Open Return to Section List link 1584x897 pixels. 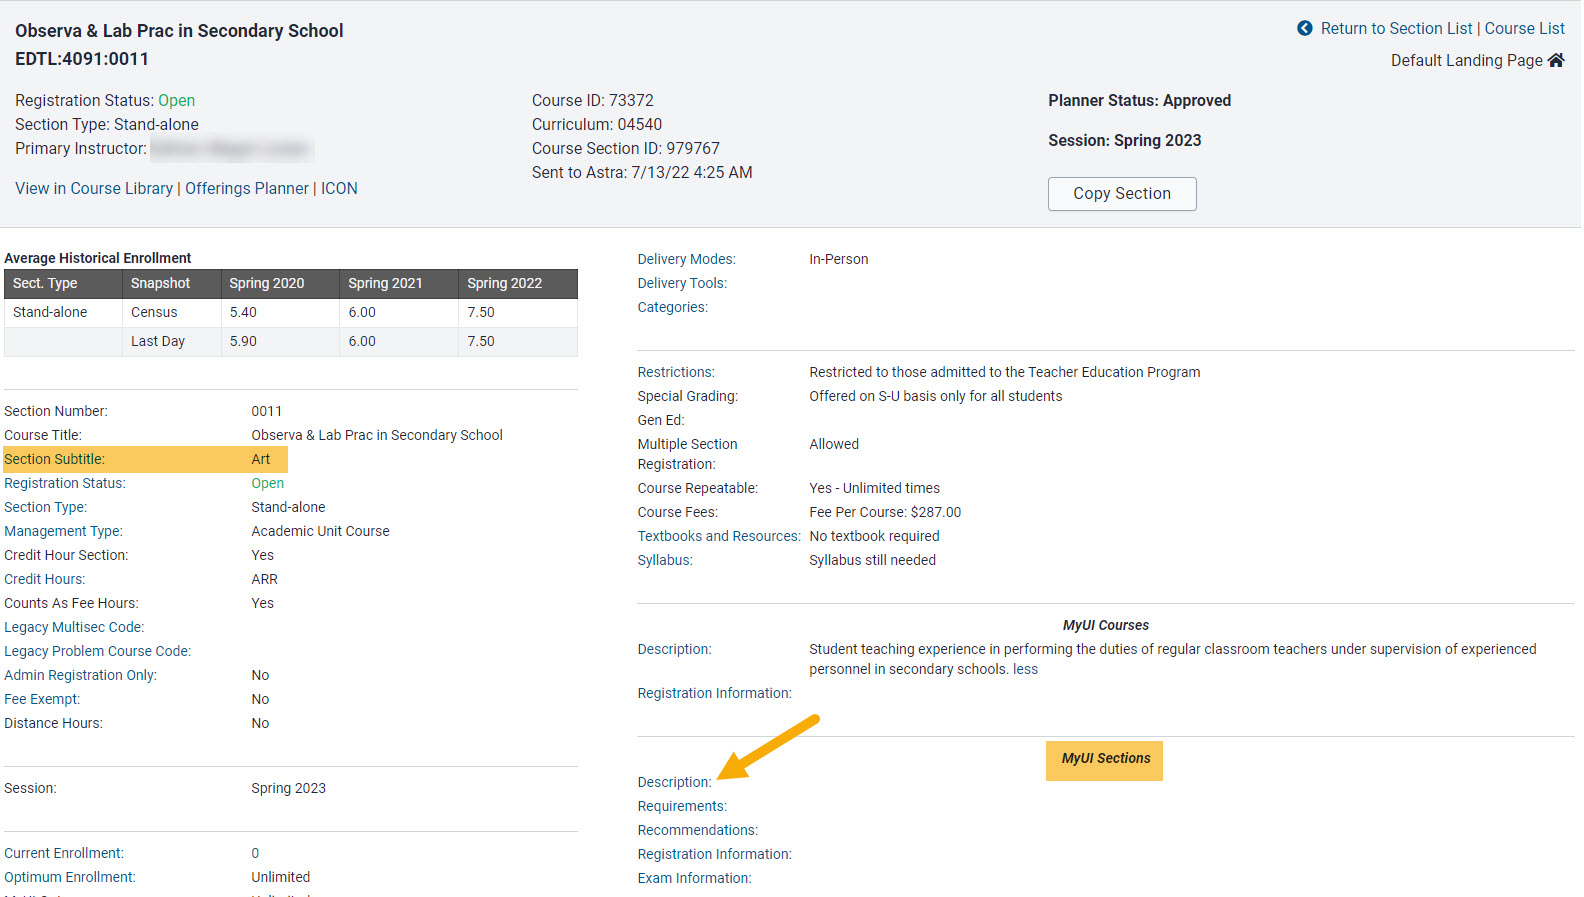pos(1396,28)
